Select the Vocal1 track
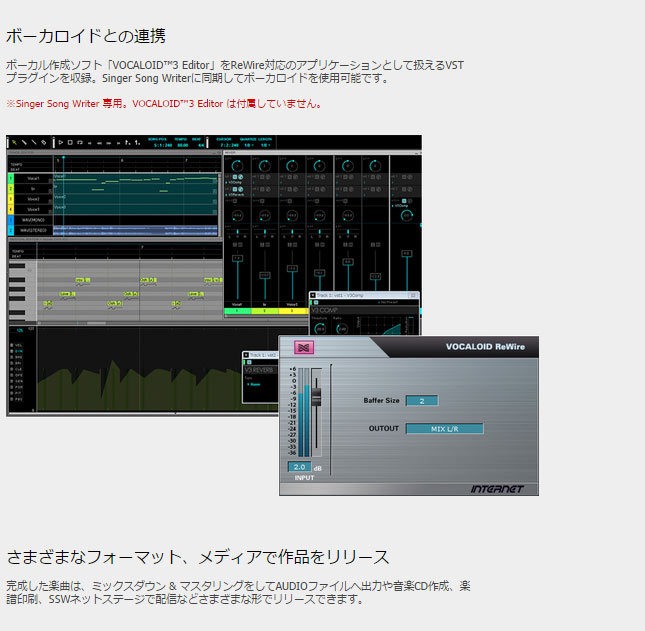Viewport: 645px width, 631px height. point(33,179)
